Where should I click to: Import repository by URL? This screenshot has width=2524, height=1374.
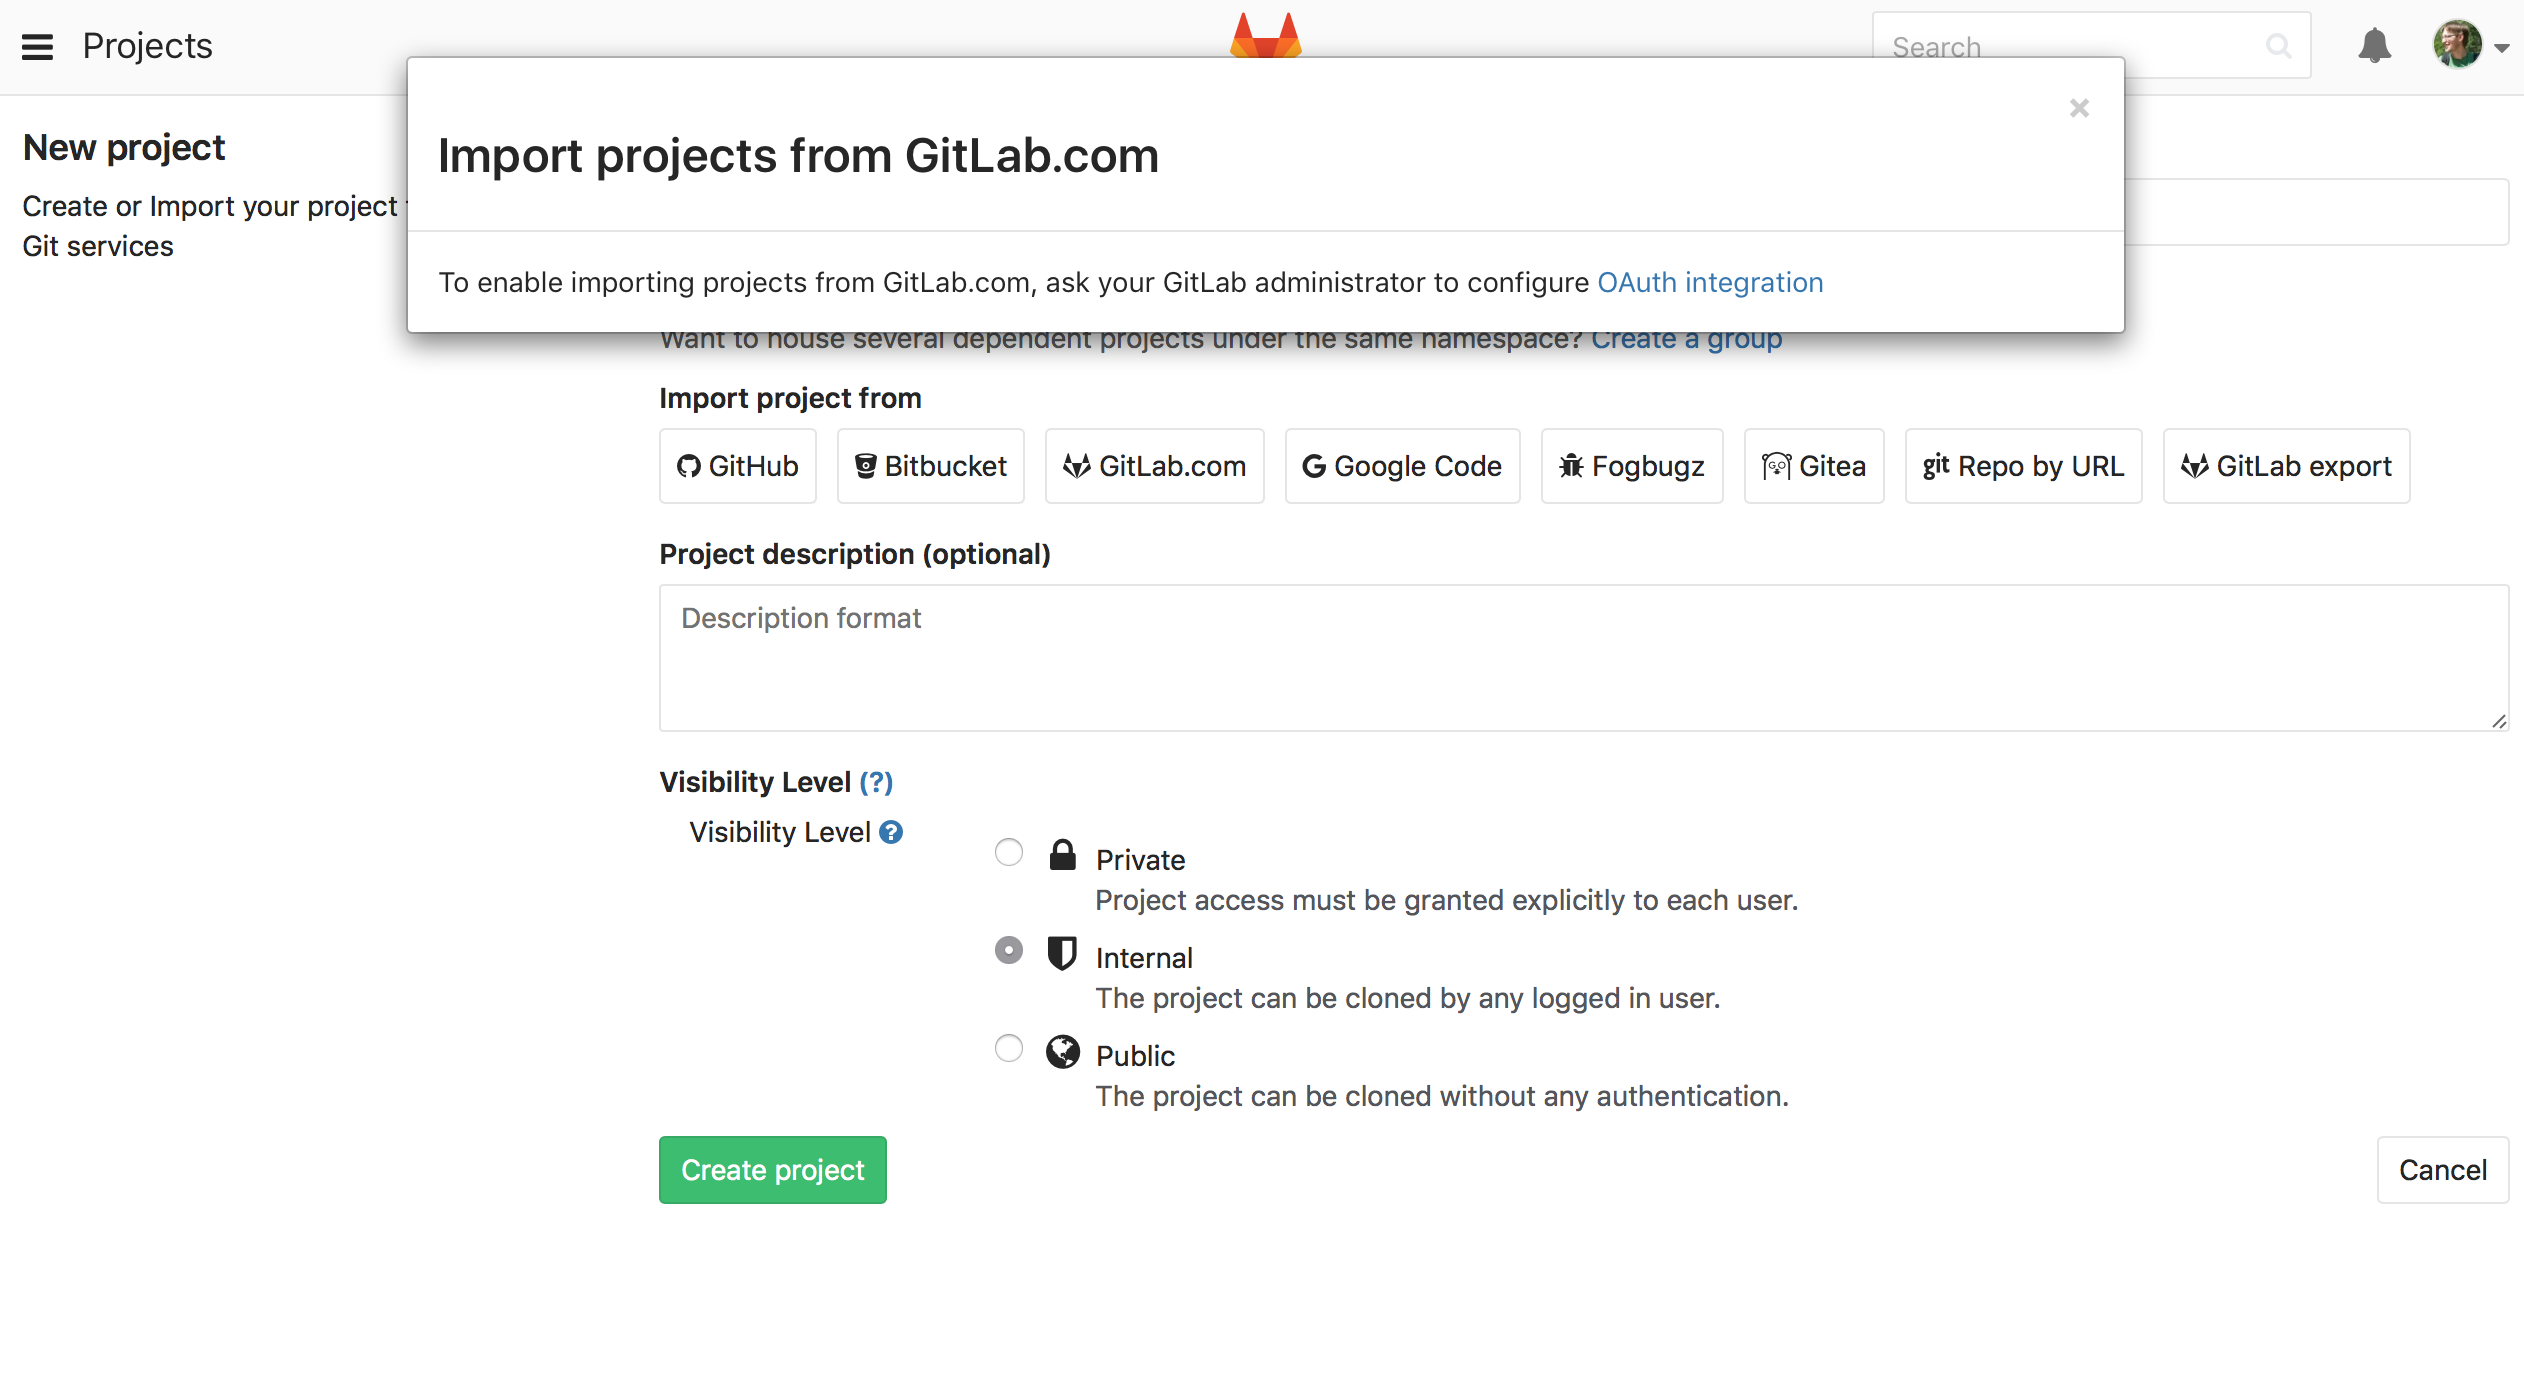[x=2023, y=465]
